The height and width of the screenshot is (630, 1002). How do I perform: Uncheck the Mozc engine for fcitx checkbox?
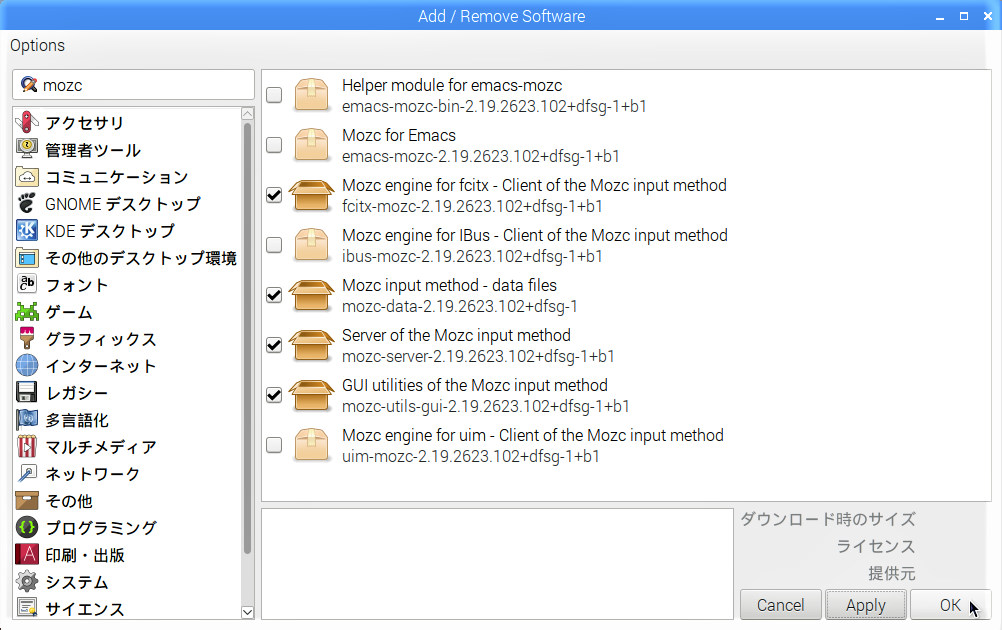tap(274, 195)
